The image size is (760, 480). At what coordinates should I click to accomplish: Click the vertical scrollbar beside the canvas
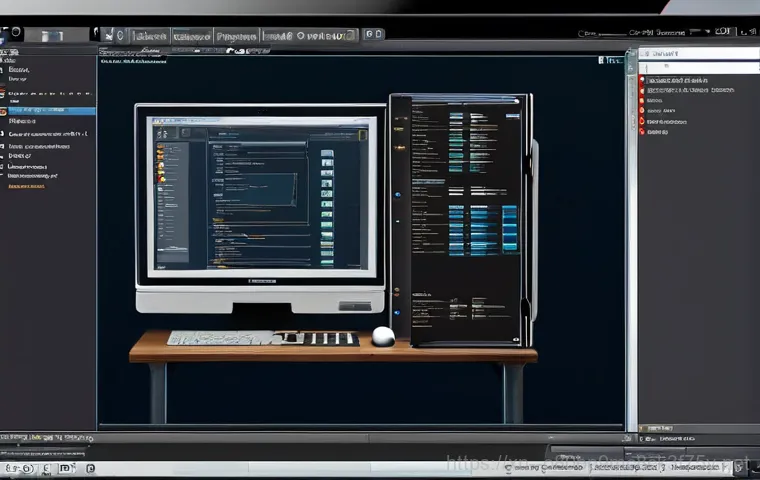[x=631, y=240]
